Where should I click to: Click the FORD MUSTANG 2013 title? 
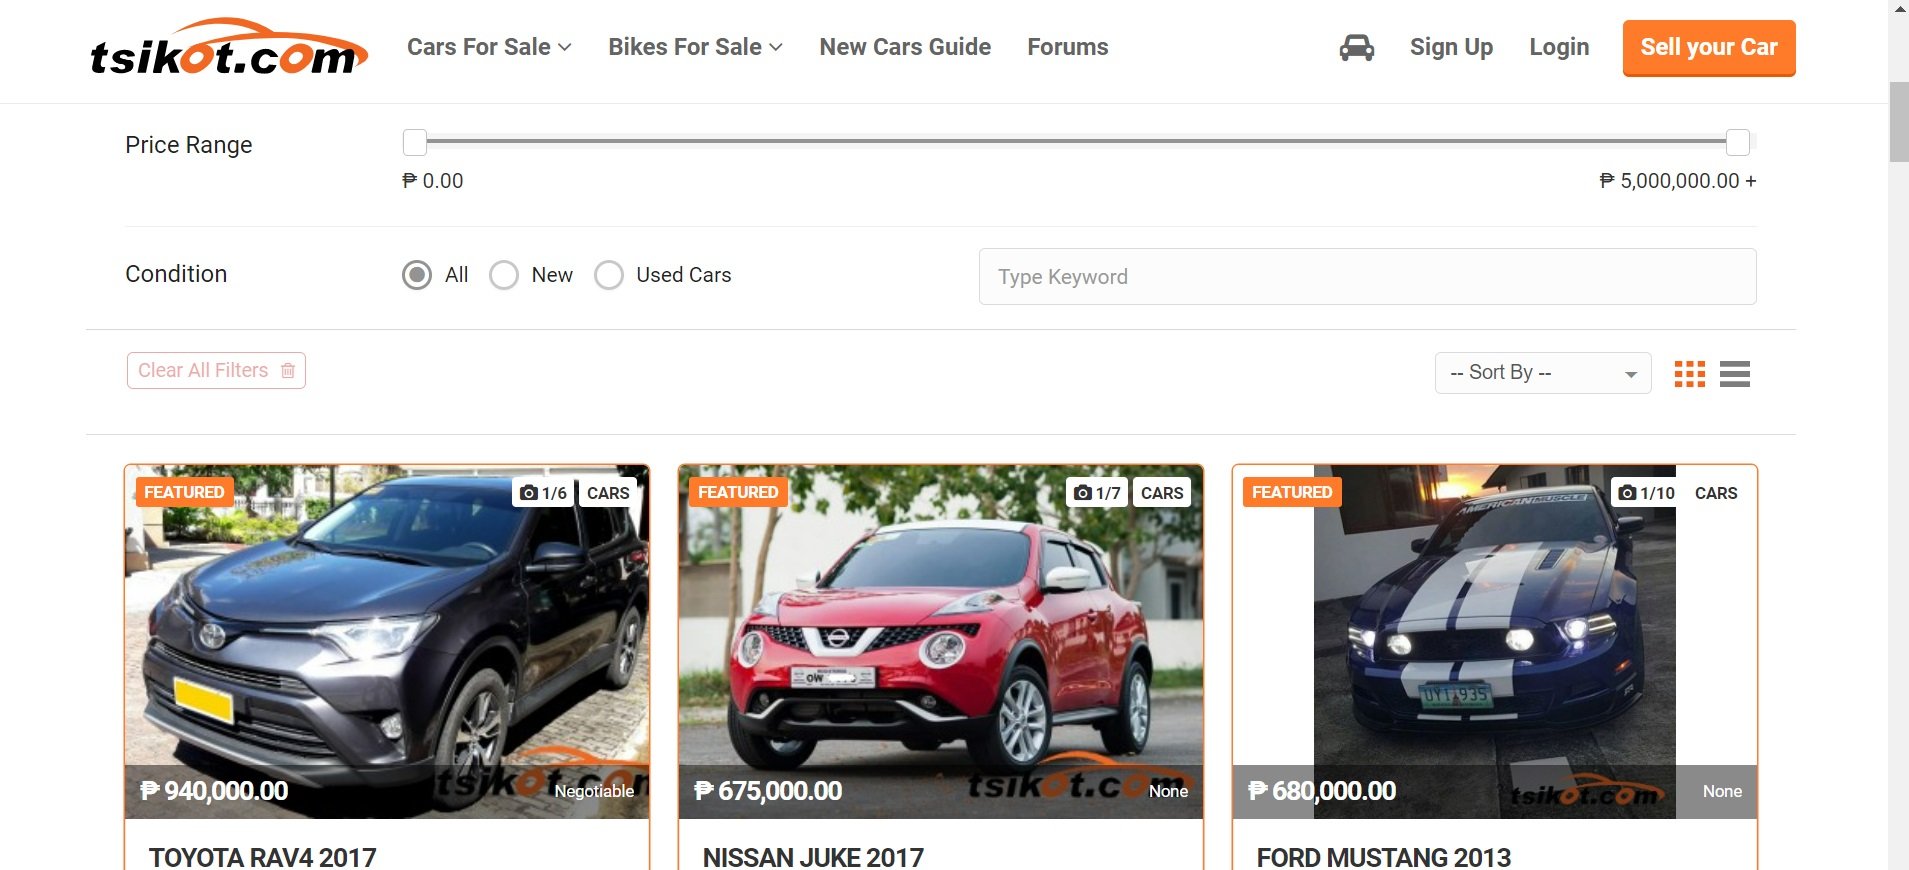click(x=1384, y=857)
